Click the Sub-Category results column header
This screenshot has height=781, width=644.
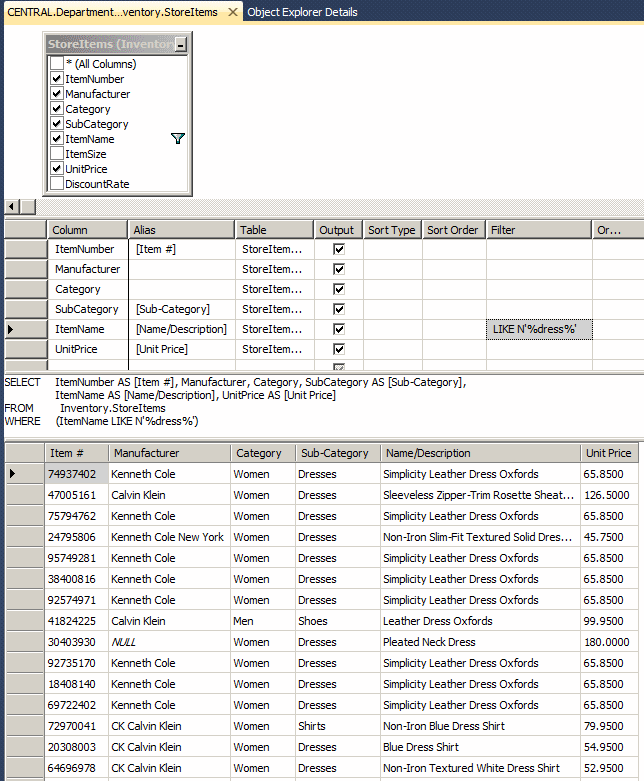tap(338, 453)
